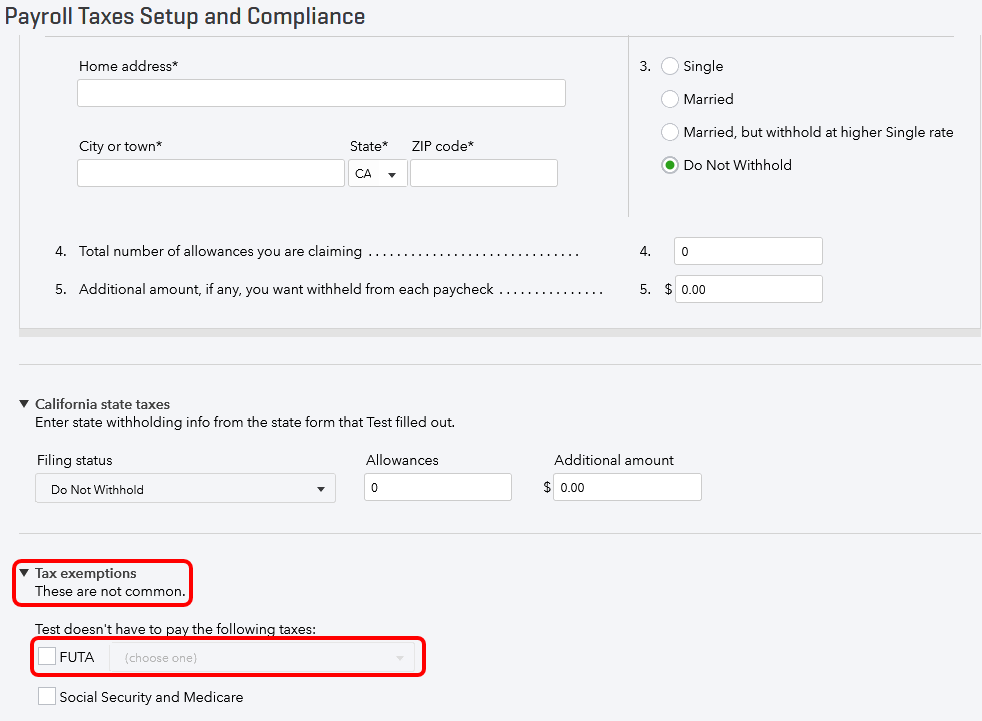The image size is (982, 721).
Task: Click the California Allowances field
Action: pyautogui.click(x=438, y=487)
